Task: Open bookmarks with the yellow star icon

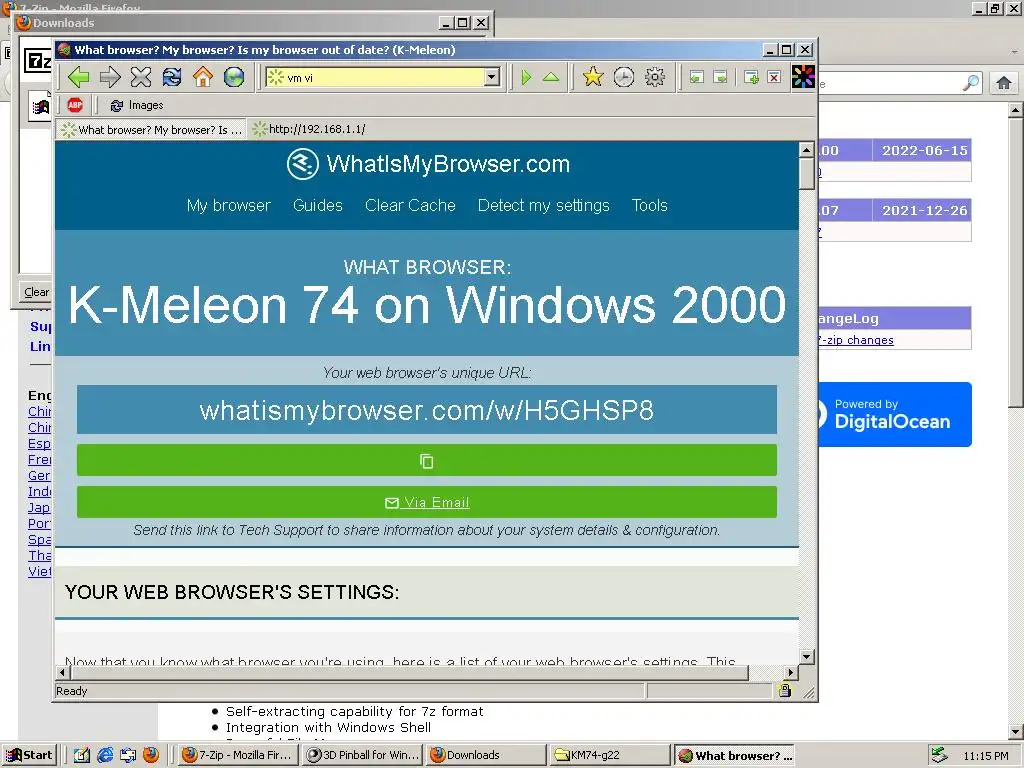Action: click(x=592, y=77)
